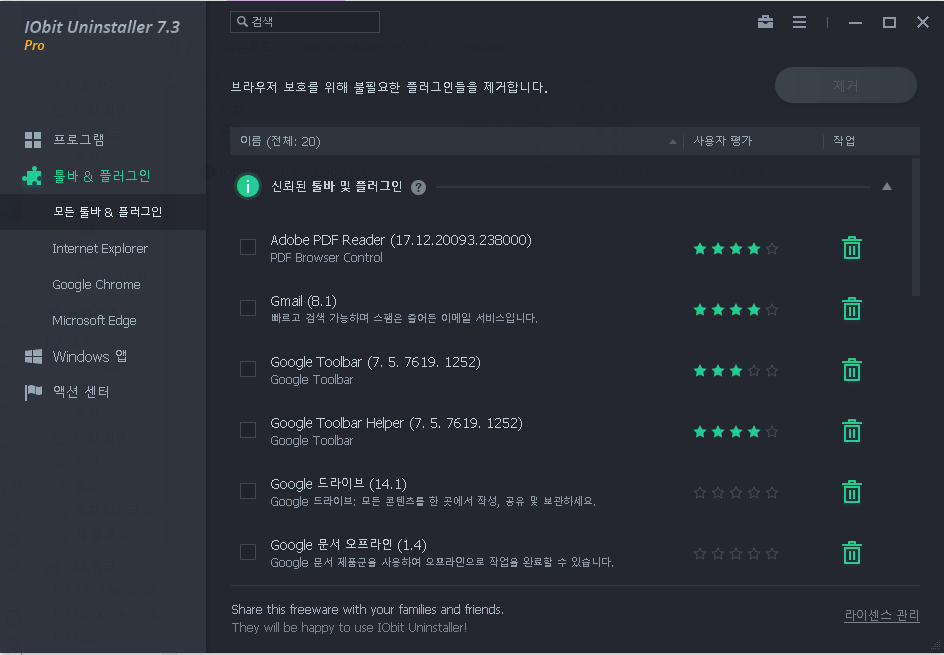Viewport: 944px width, 655px height.
Task: Delete Gmail plugin with trash icon
Action: [851, 308]
